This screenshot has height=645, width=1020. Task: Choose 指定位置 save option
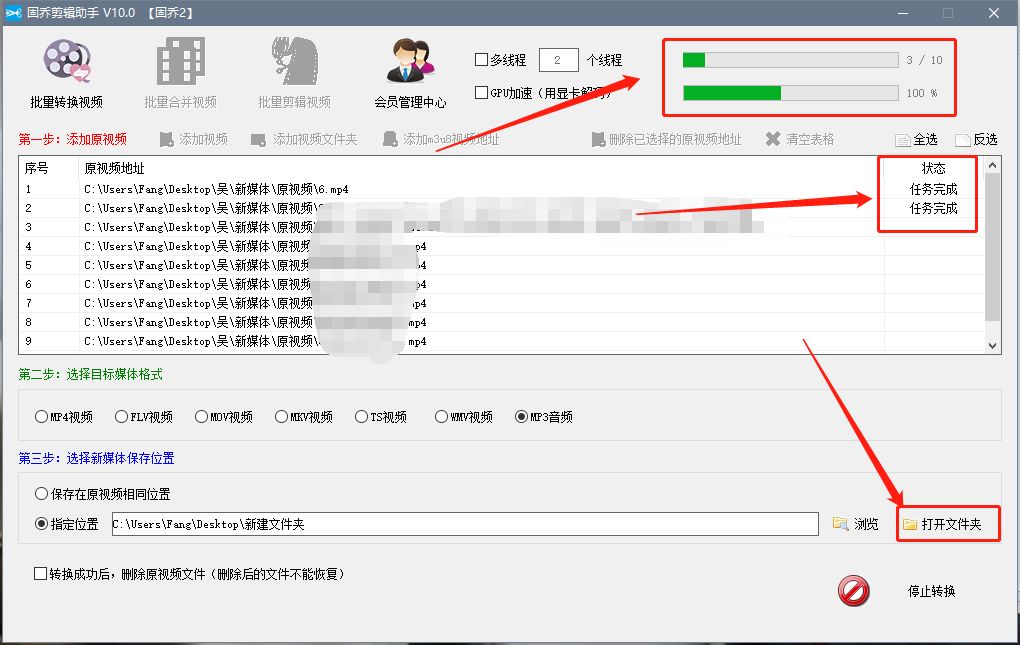click(66, 524)
